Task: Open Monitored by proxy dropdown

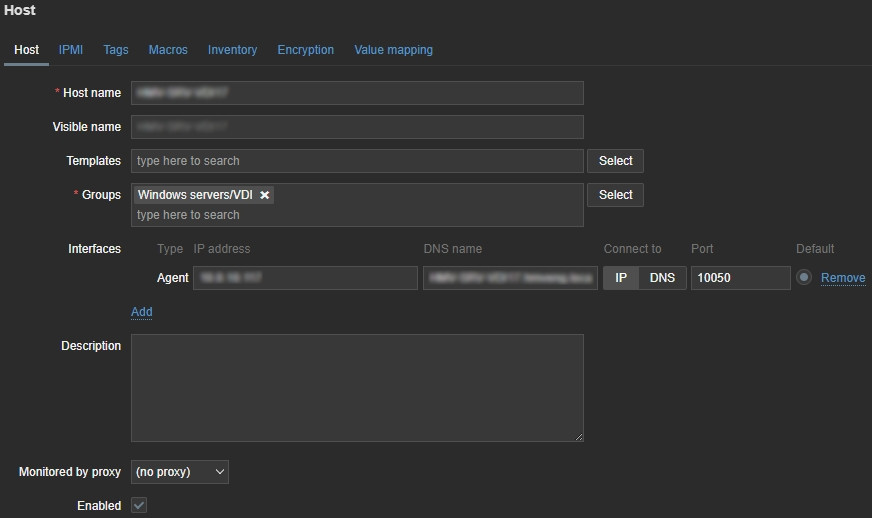Action: 180,472
